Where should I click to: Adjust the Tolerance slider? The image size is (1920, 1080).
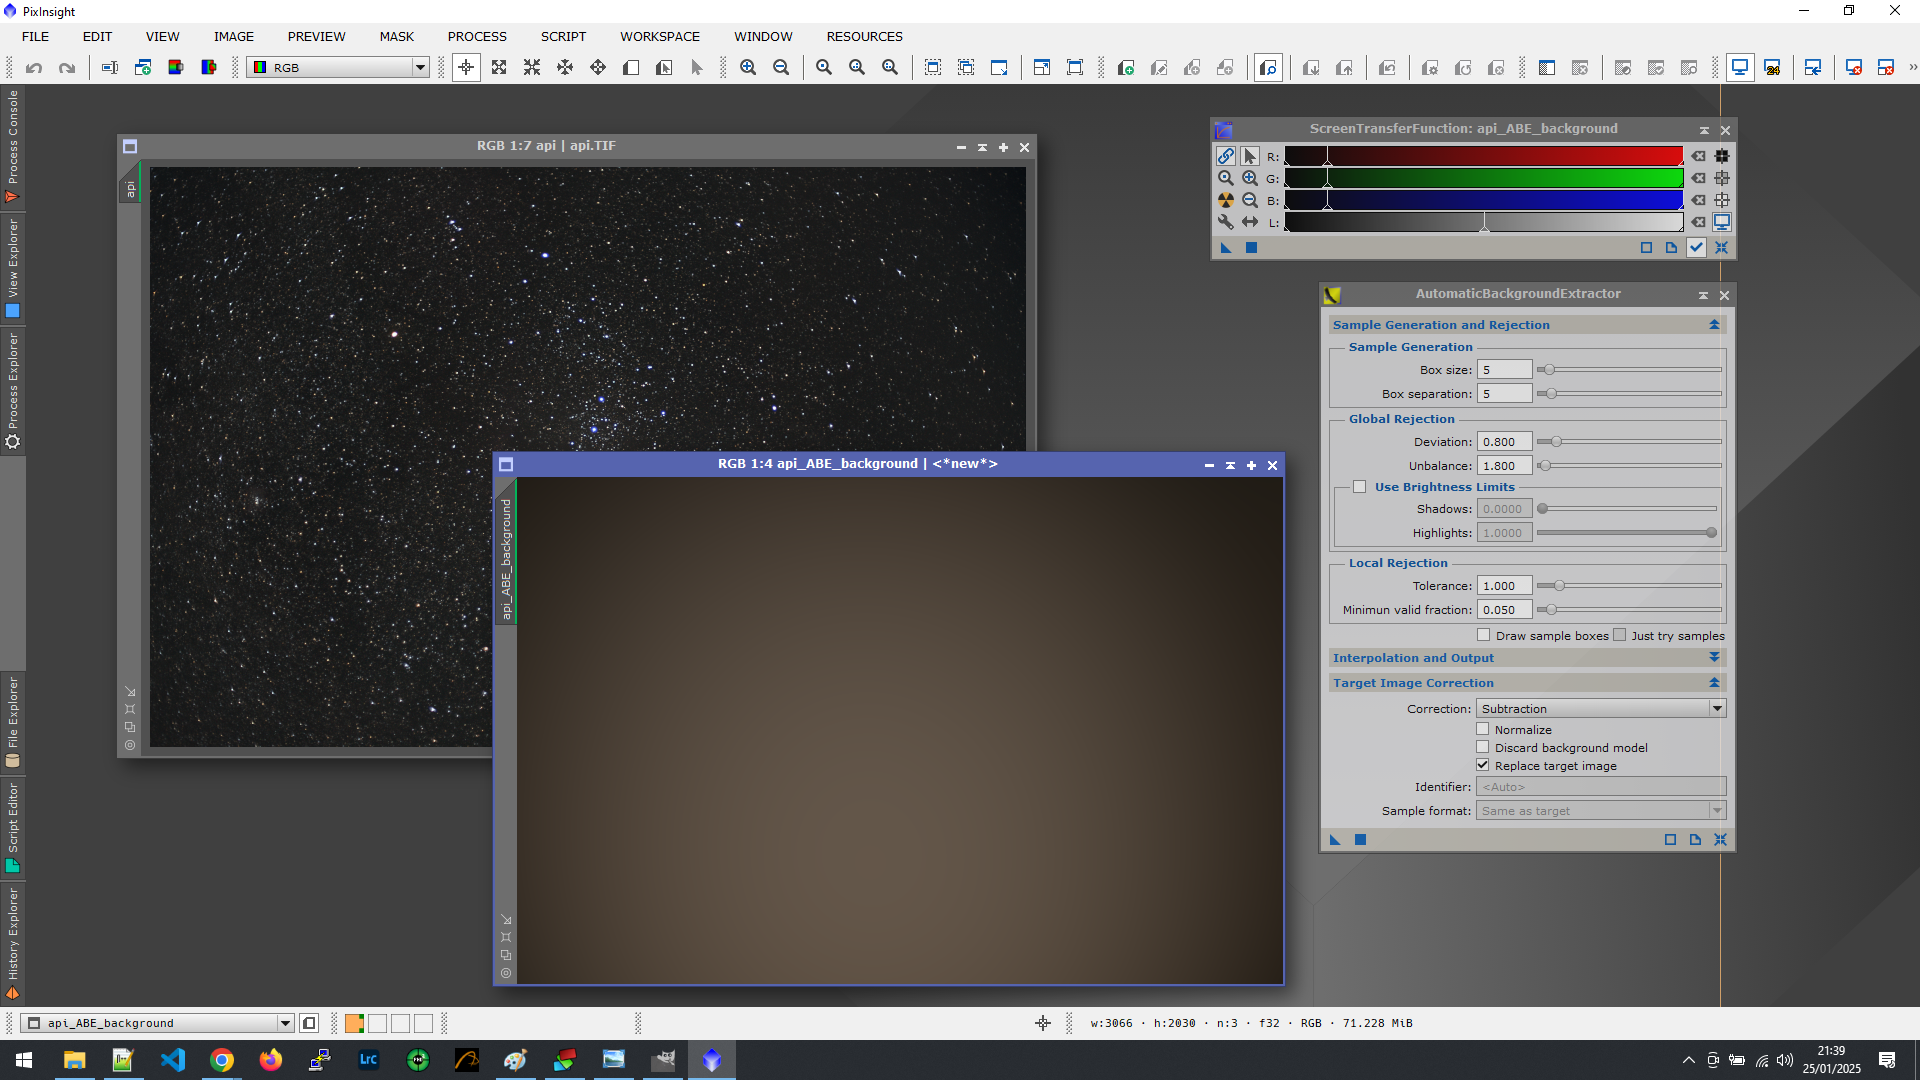coord(1629,586)
